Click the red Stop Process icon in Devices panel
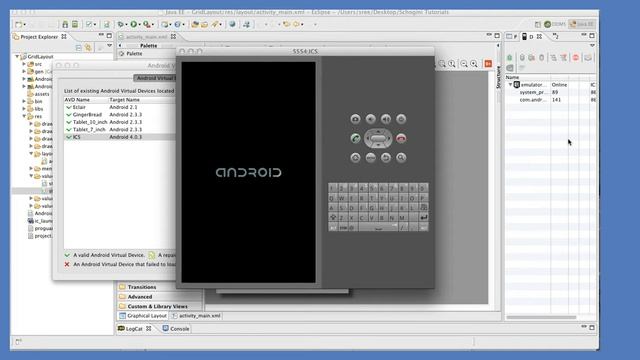Screen dimensions: 640x360 pos(576,58)
